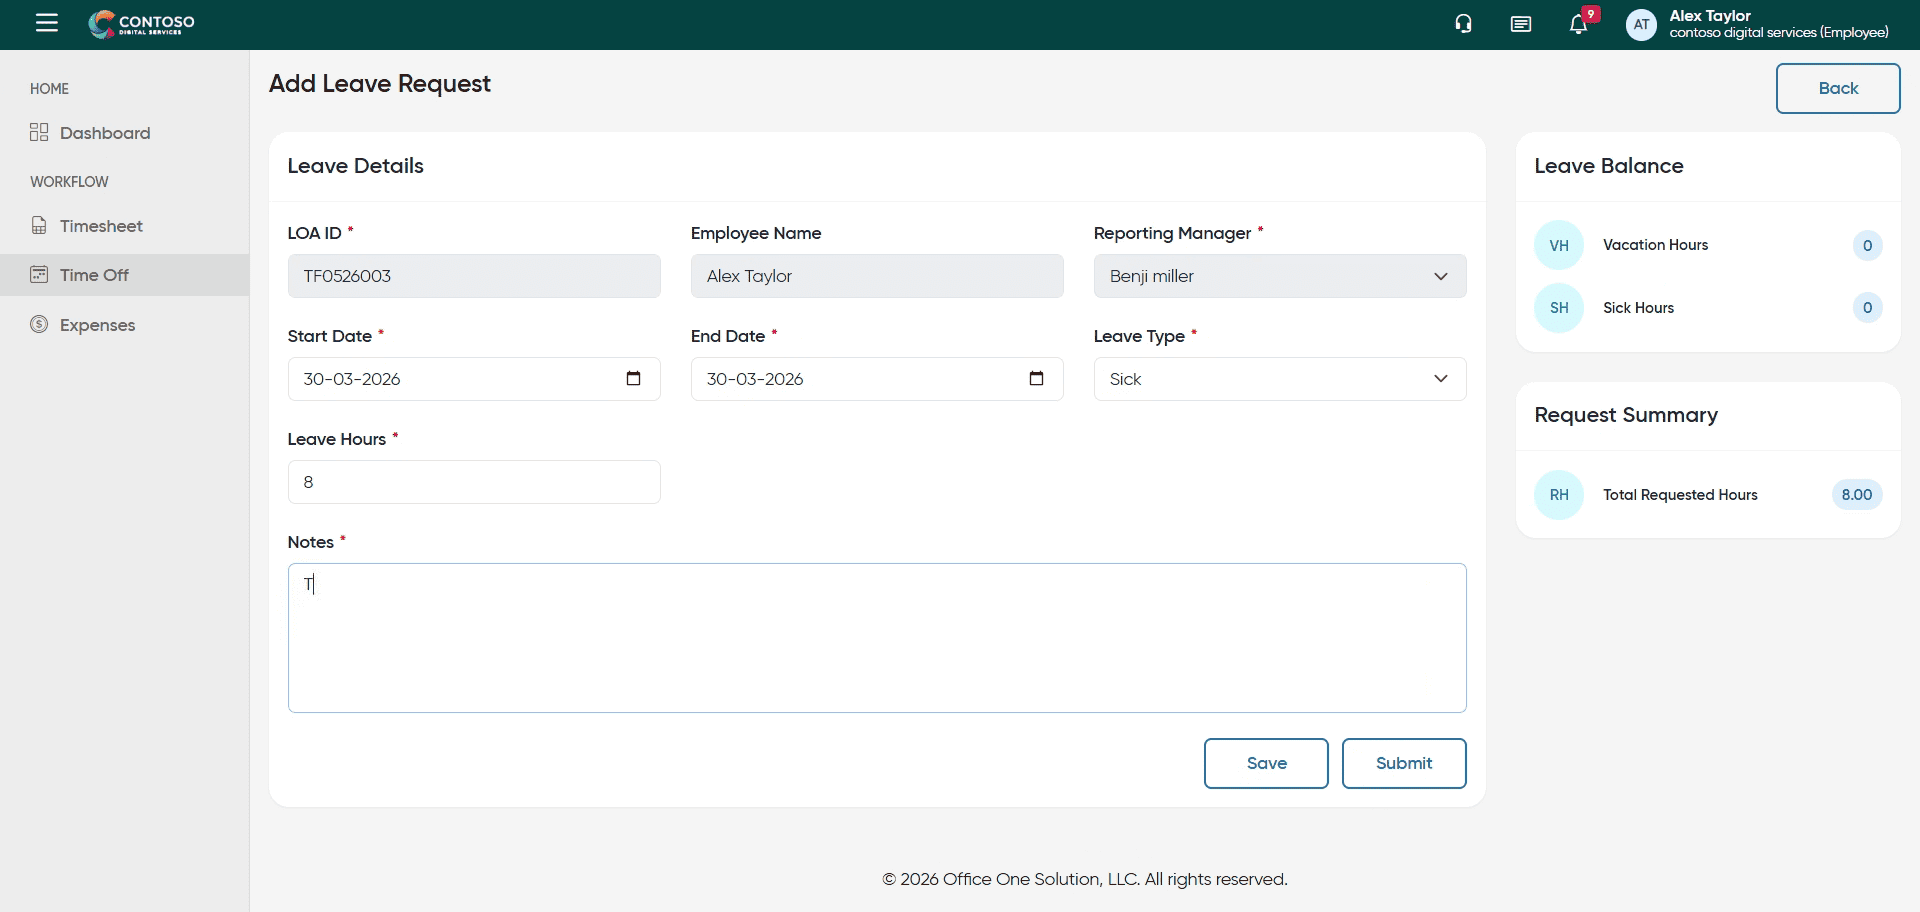This screenshot has height=912, width=1920.
Task: Expand the Leave Type dropdown
Action: [1279, 379]
